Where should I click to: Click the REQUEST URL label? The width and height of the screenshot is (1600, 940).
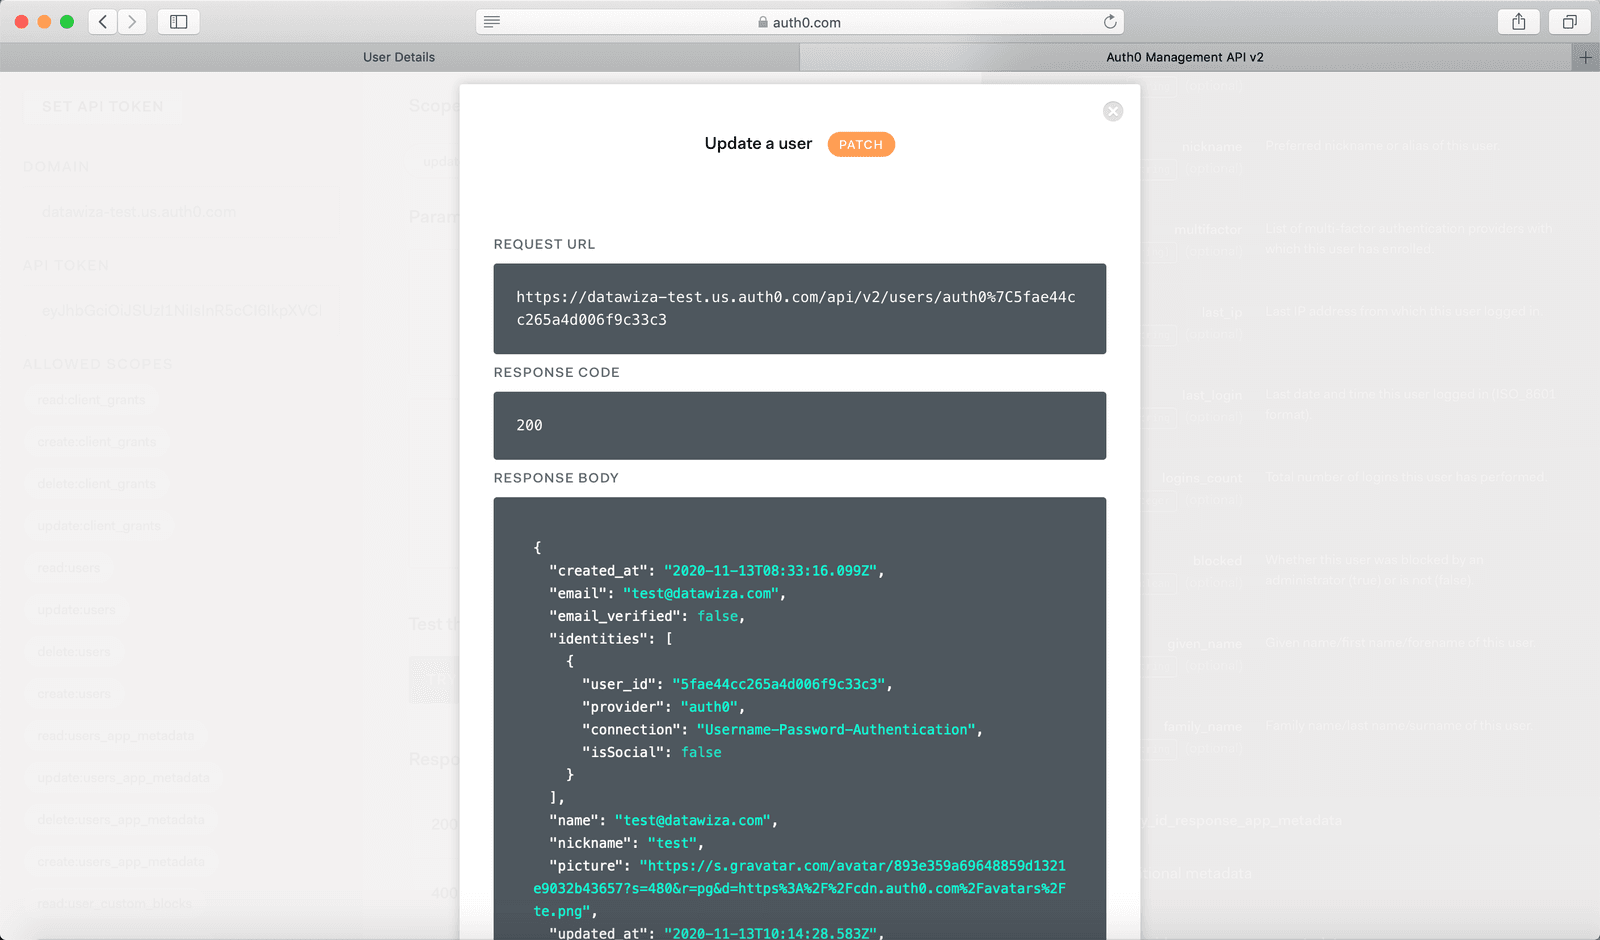(x=544, y=244)
